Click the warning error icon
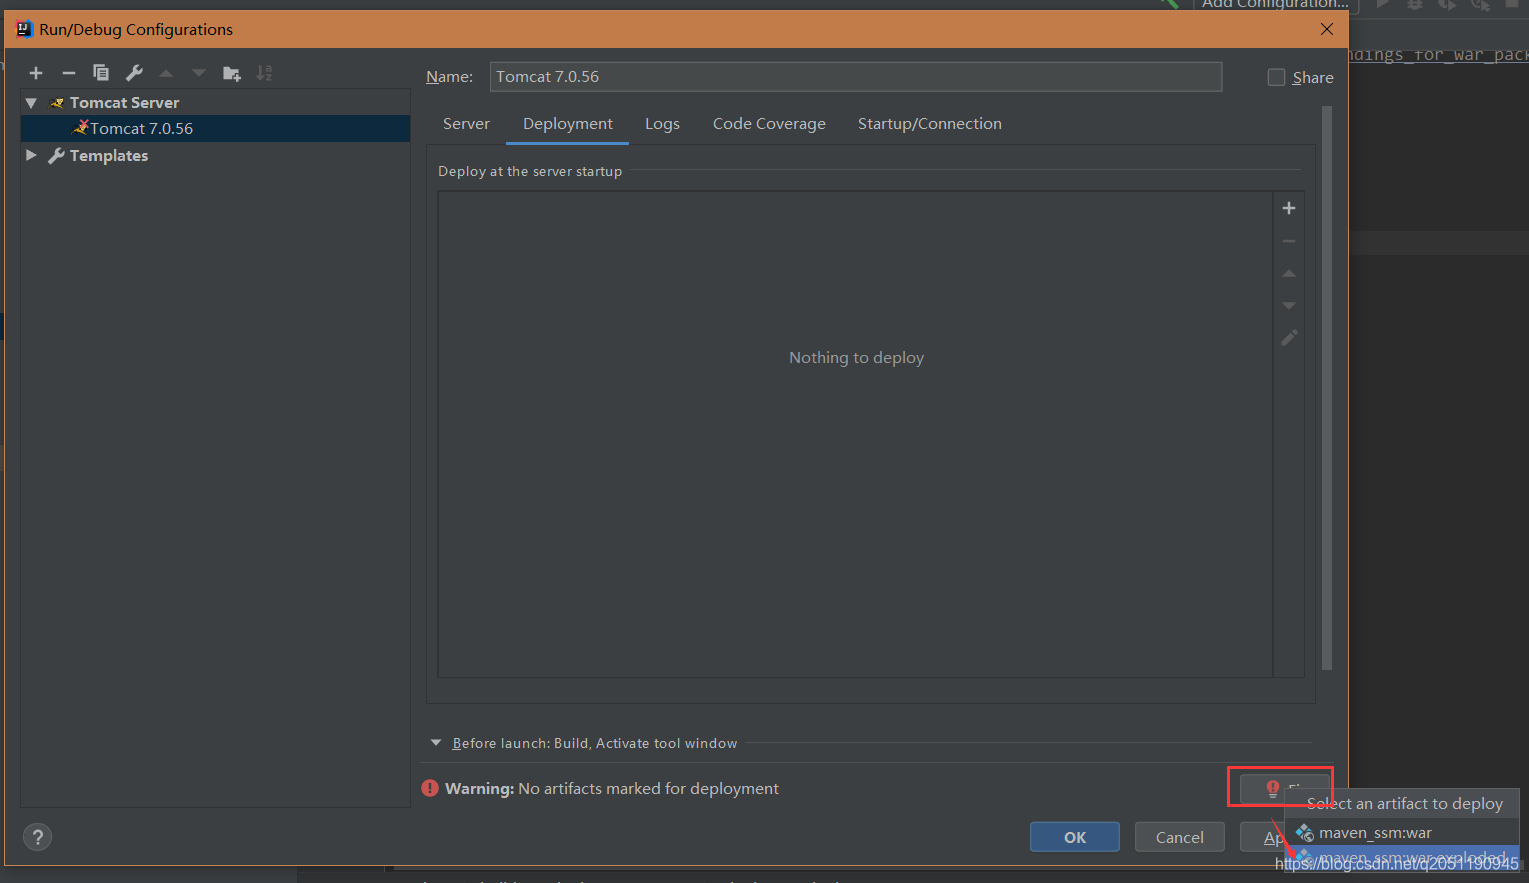This screenshot has width=1529, height=883. [x=430, y=788]
